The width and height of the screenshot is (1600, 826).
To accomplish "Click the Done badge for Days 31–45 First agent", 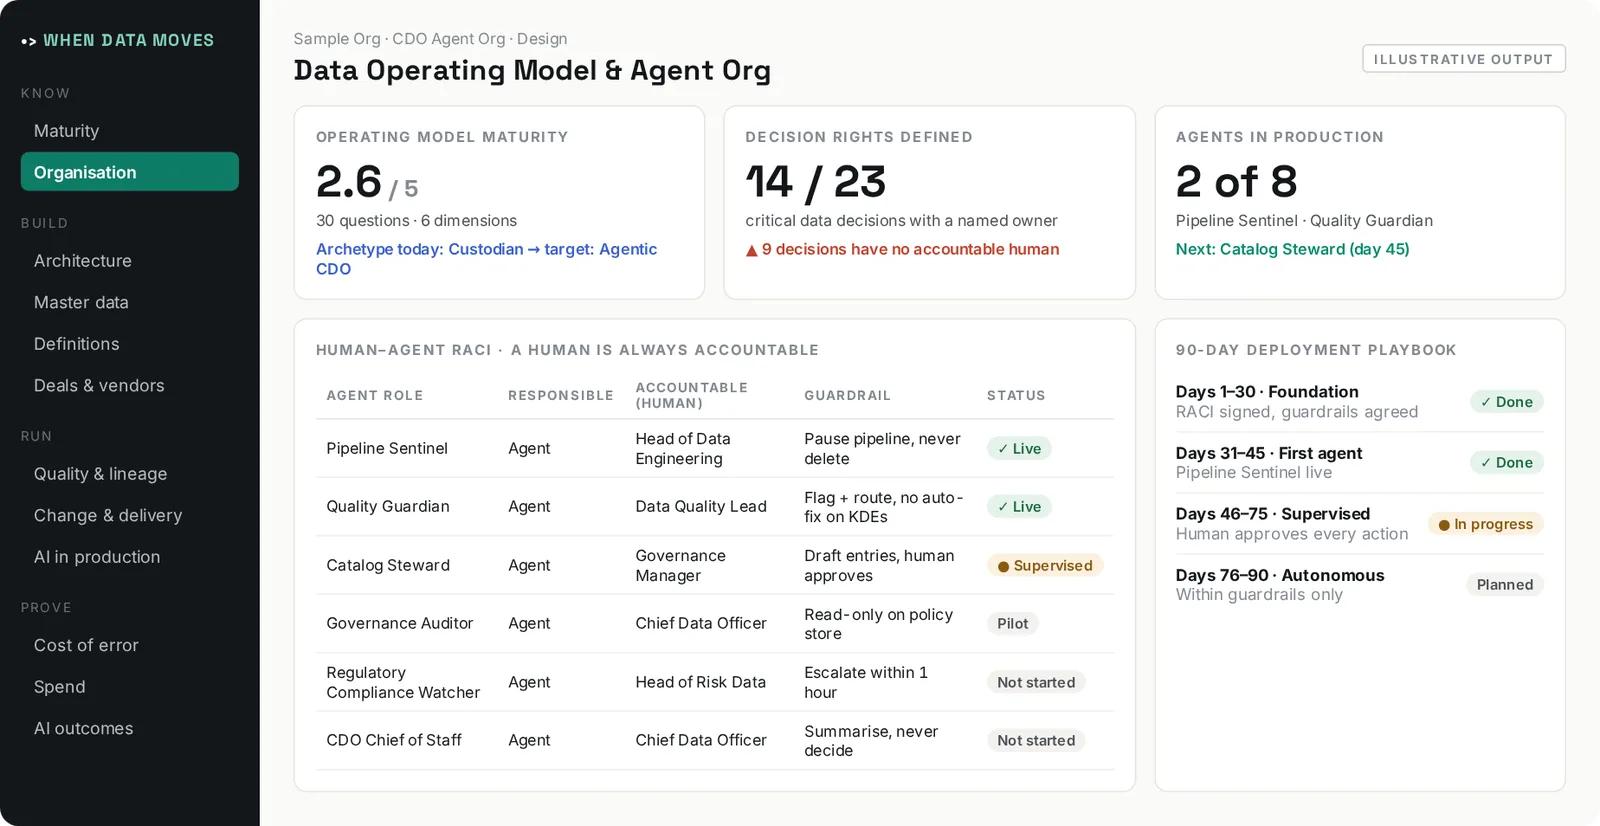I will 1507,463.
